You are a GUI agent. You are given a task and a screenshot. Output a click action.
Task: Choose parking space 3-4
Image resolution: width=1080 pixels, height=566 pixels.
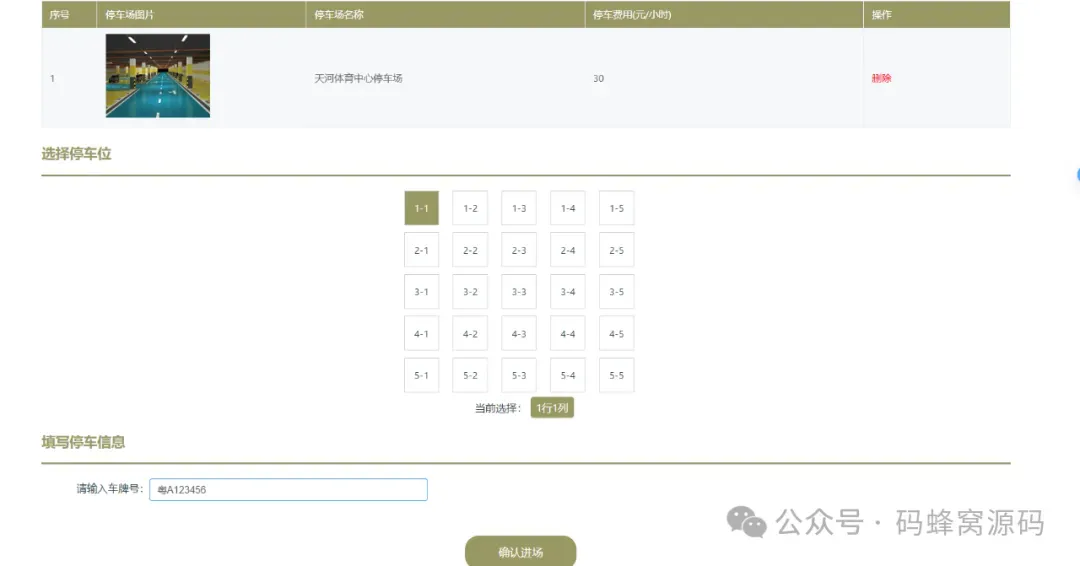pyautogui.click(x=568, y=292)
